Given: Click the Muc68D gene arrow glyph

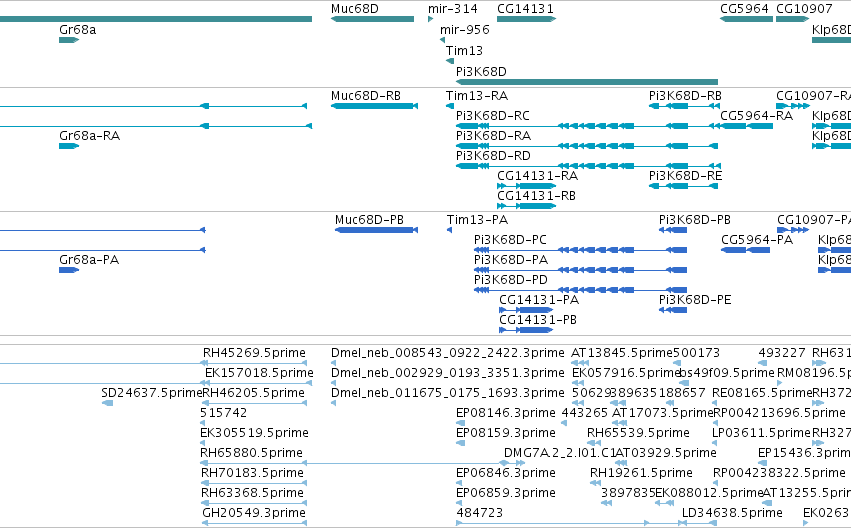Looking at the screenshot, I should [x=372, y=19].
